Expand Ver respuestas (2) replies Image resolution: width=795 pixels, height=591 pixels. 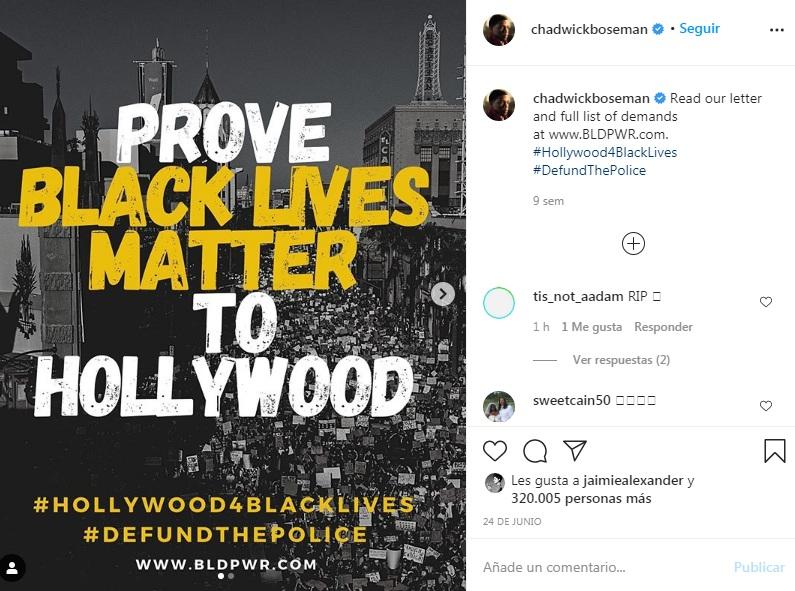tap(621, 360)
